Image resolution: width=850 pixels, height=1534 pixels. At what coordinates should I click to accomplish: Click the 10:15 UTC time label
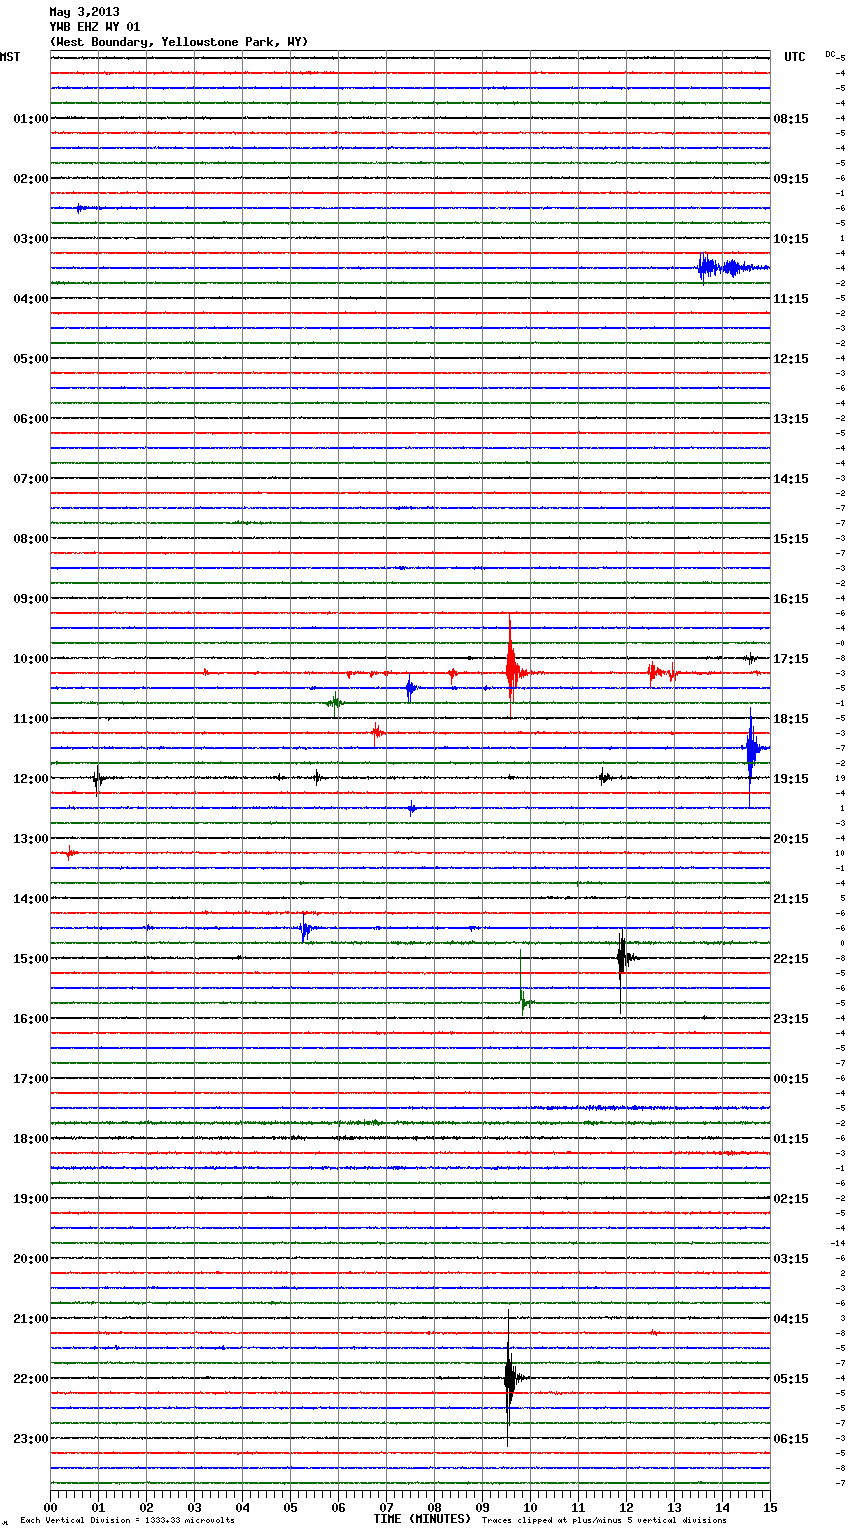coord(791,239)
